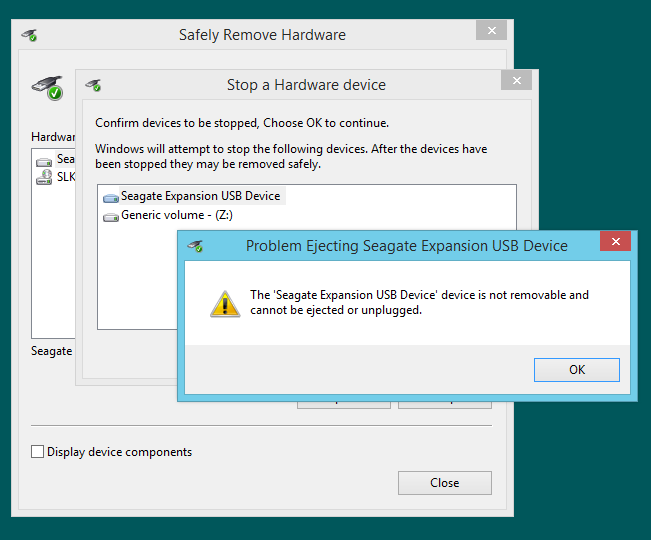The height and width of the screenshot is (540, 651).
Task: Click the Seagate label below Hardware devices list
Action: point(51,351)
